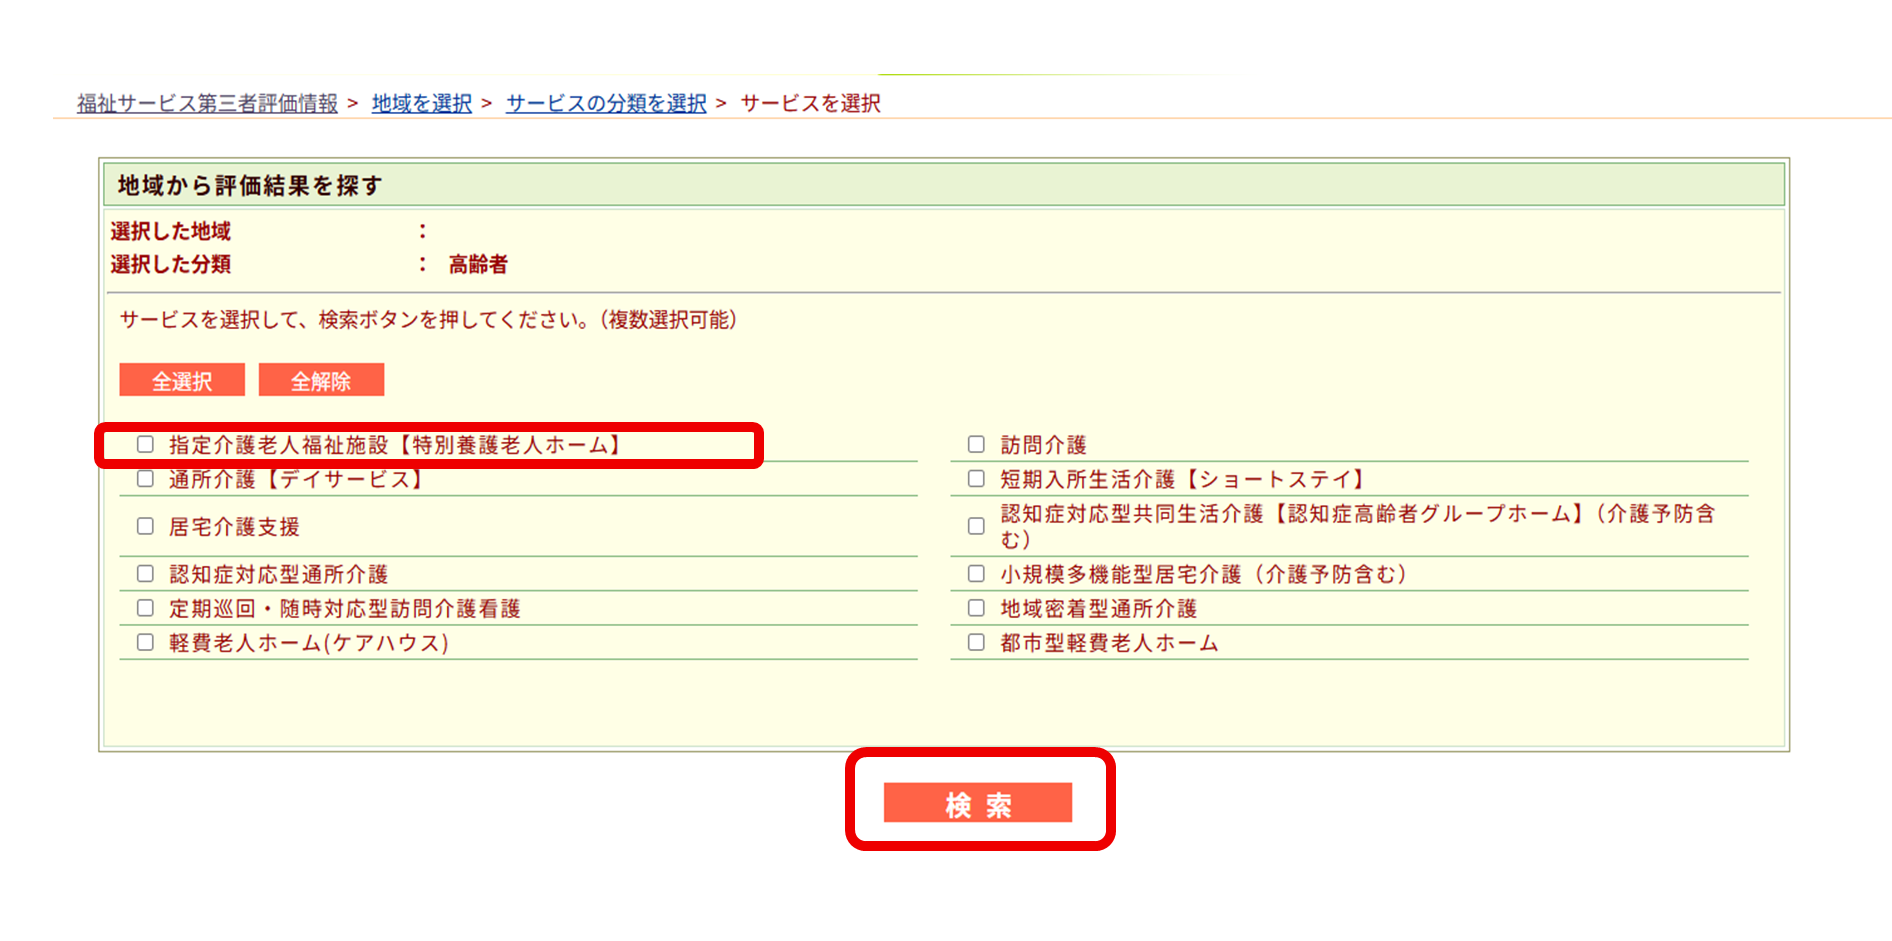1892x941 pixels.
Task: Click the サービスを選択 current breadcrumb text
Action: coord(810,104)
